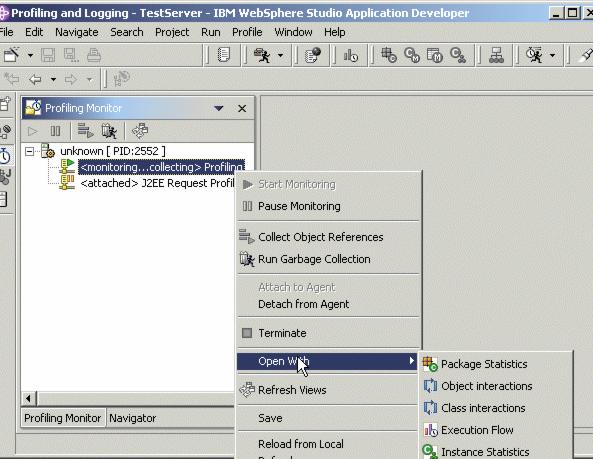Click Run Garbage Collection toolbar icon
The width and height of the screenshot is (593, 459).
(109, 131)
